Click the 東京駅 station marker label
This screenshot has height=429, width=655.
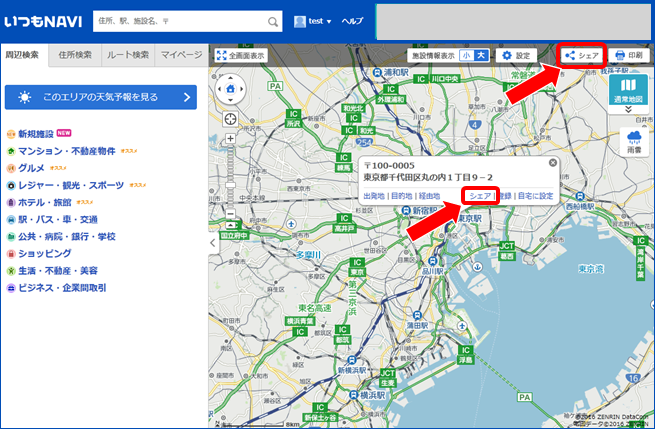[x=470, y=218]
